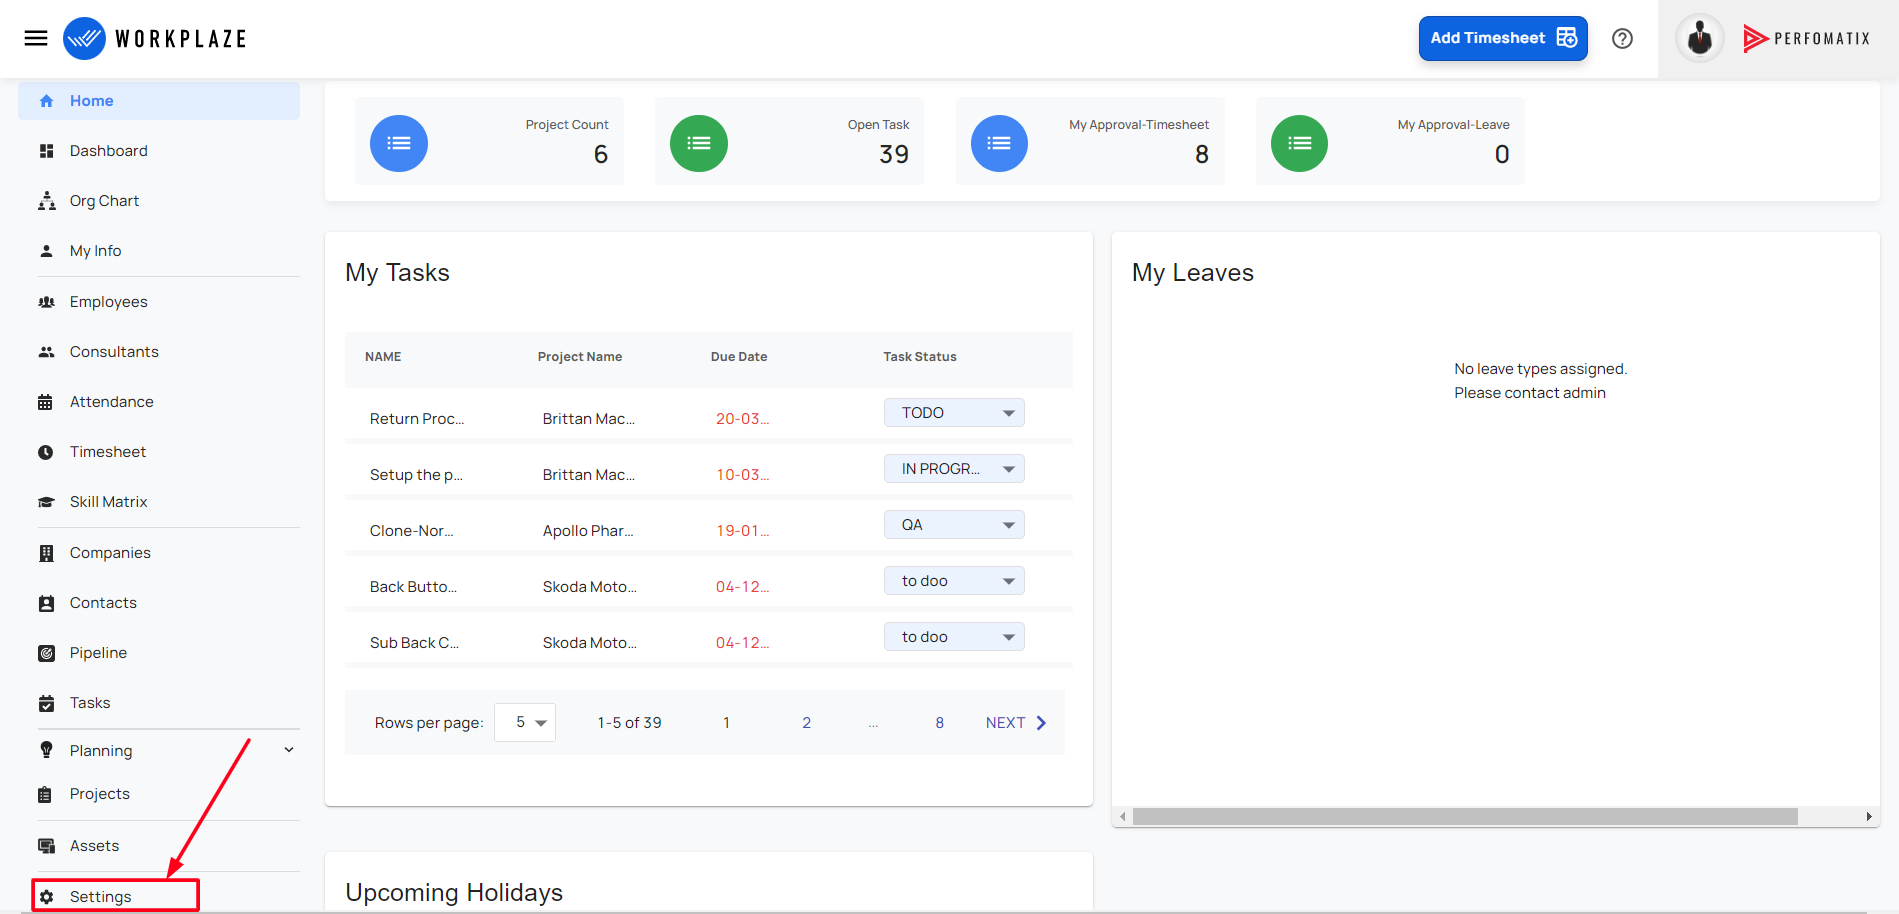Click the Open Task green icon
The height and width of the screenshot is (914, 1899).
pos(699,143)
